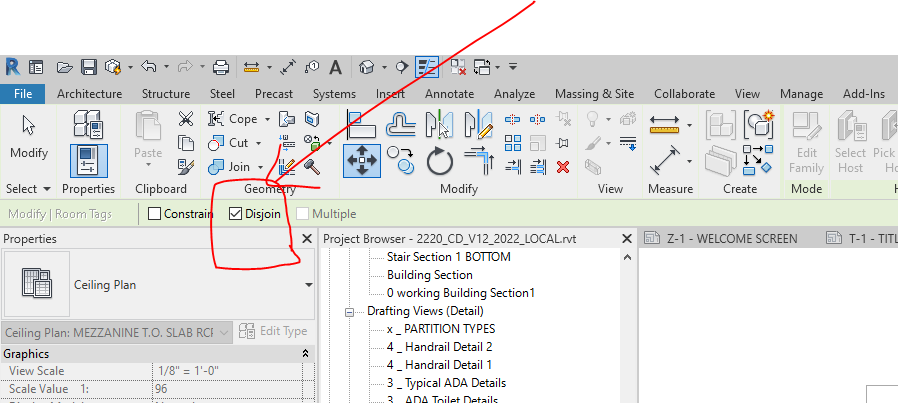Open the File menu tab
Image resolution: width=898 pixels, height=403 pixels.
pyautogui.click(x=23, y=94)
